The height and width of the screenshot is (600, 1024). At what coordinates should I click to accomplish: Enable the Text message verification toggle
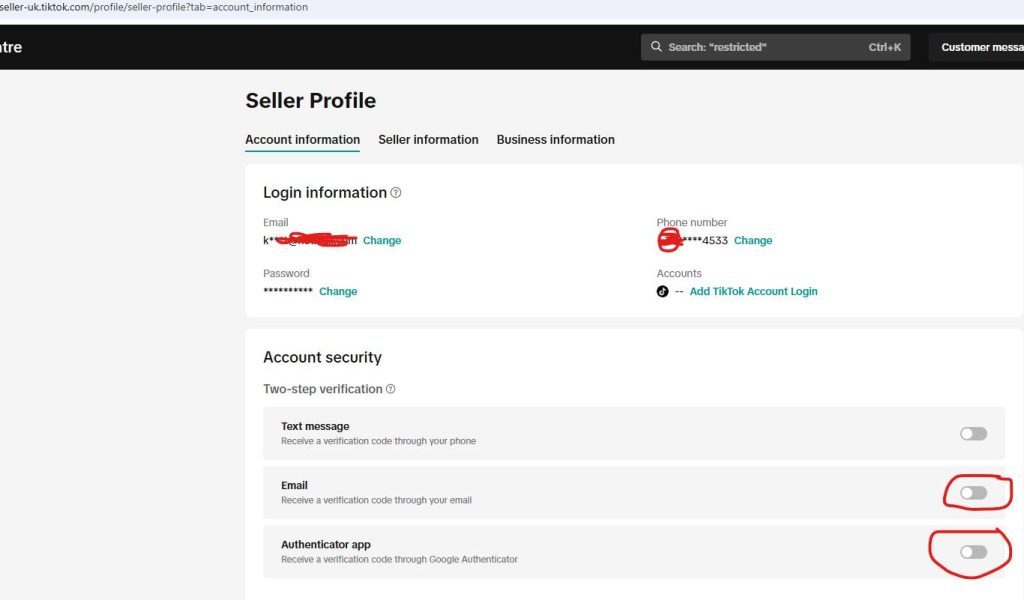coord(973,434)
